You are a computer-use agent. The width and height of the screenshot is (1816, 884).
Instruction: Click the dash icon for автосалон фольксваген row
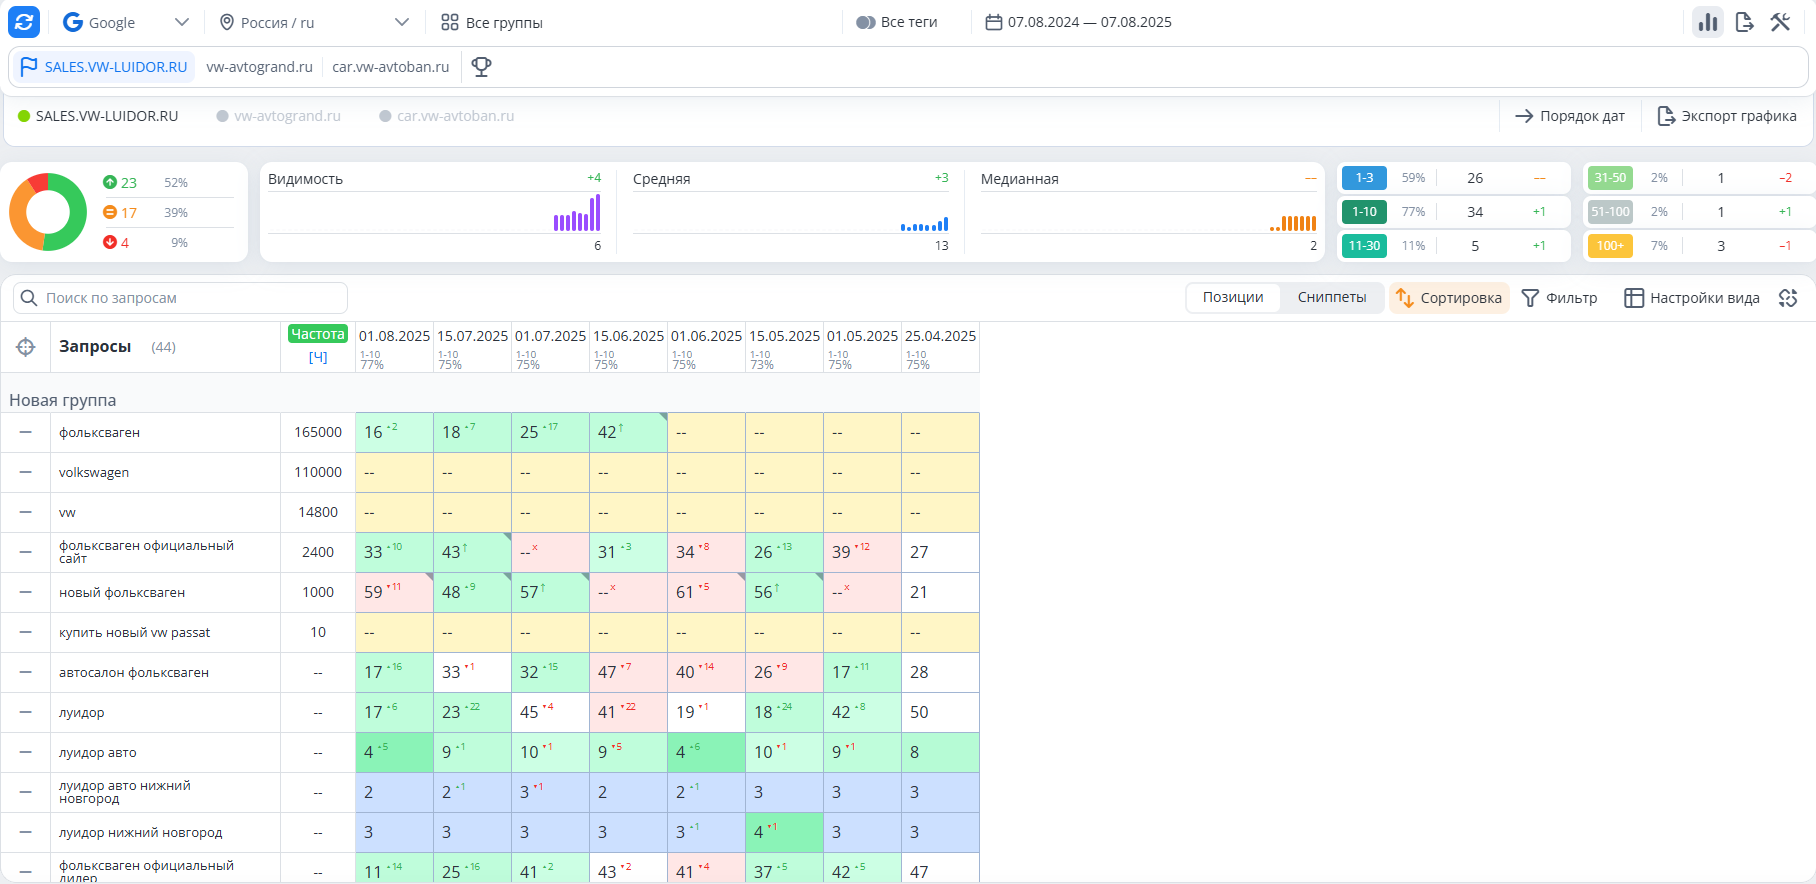[26, 672]
